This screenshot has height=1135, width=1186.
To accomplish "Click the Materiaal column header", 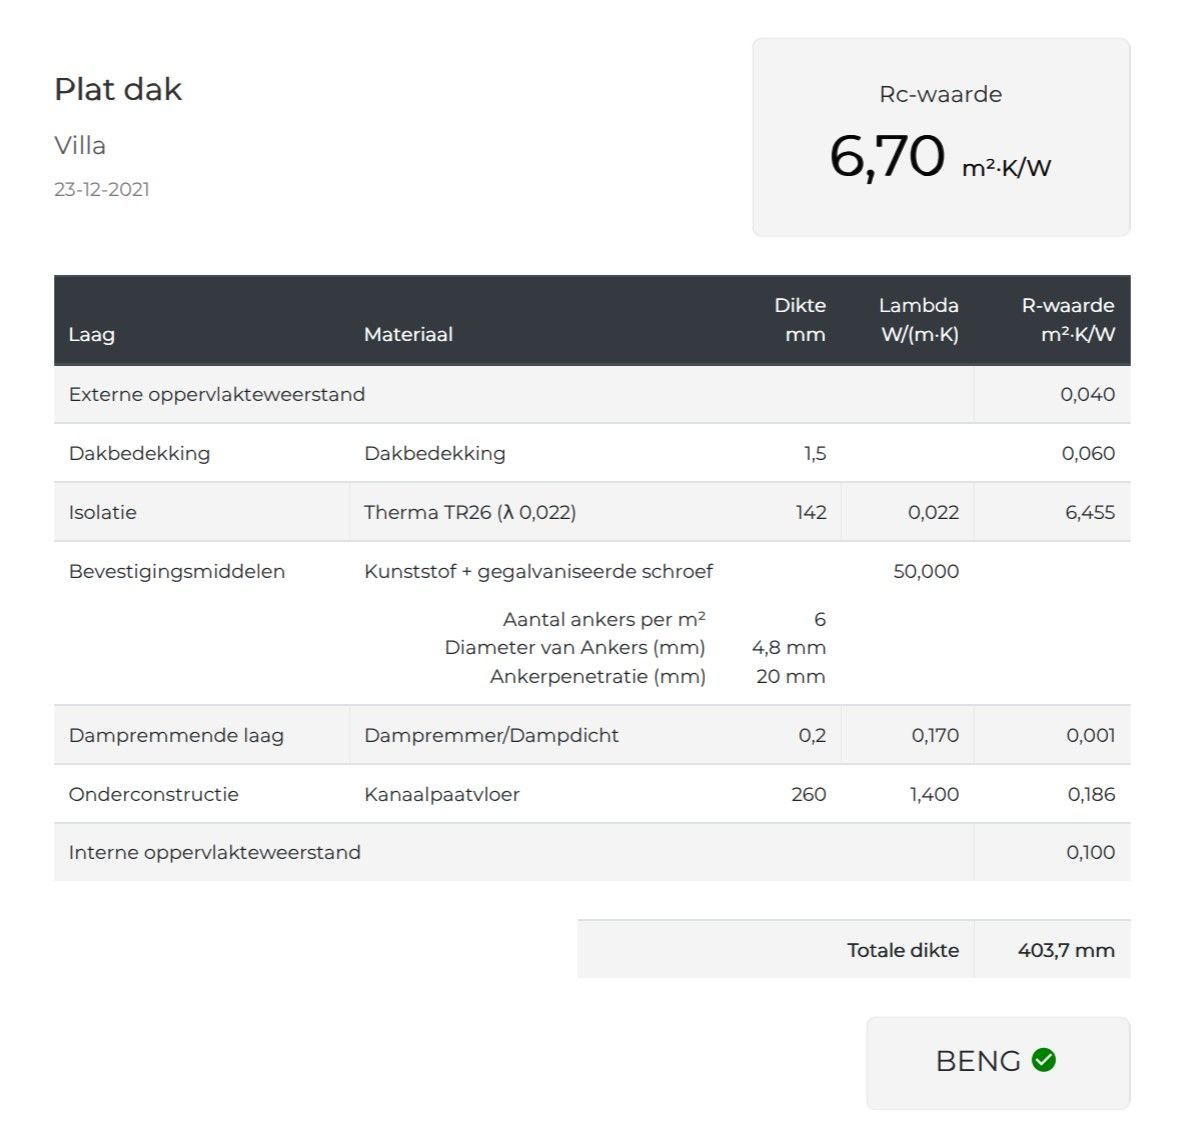I will [408, 334].
